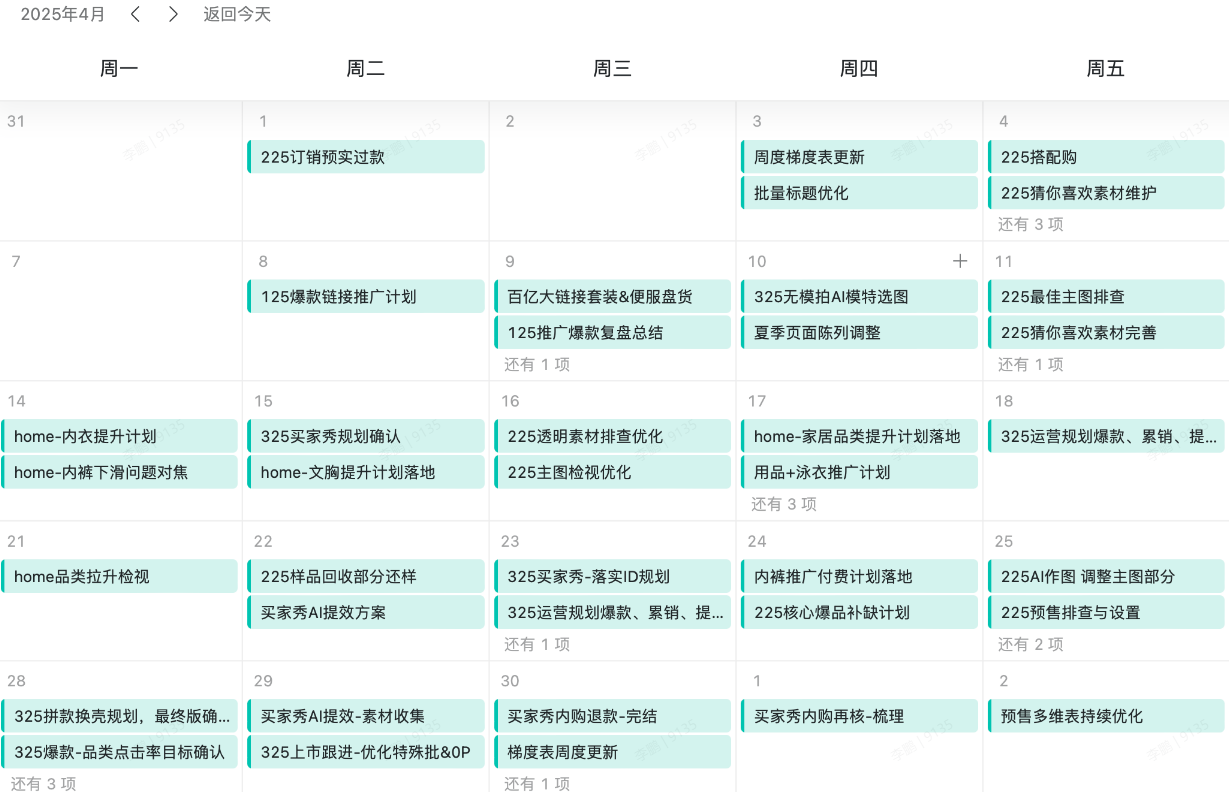Image resolution: width=1229 pixels, height=792 pixels.
Task: Open 325运营规划爆款 event on April 18
Action: tap(1106, 437)
